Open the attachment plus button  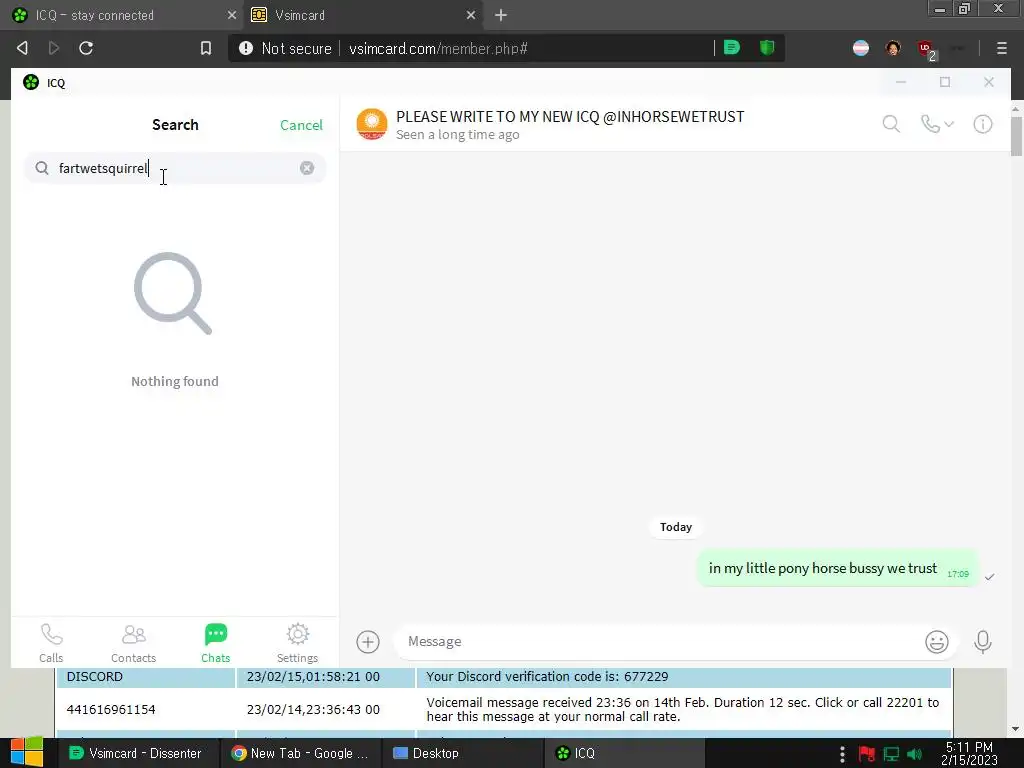click(x=368, y=641)
